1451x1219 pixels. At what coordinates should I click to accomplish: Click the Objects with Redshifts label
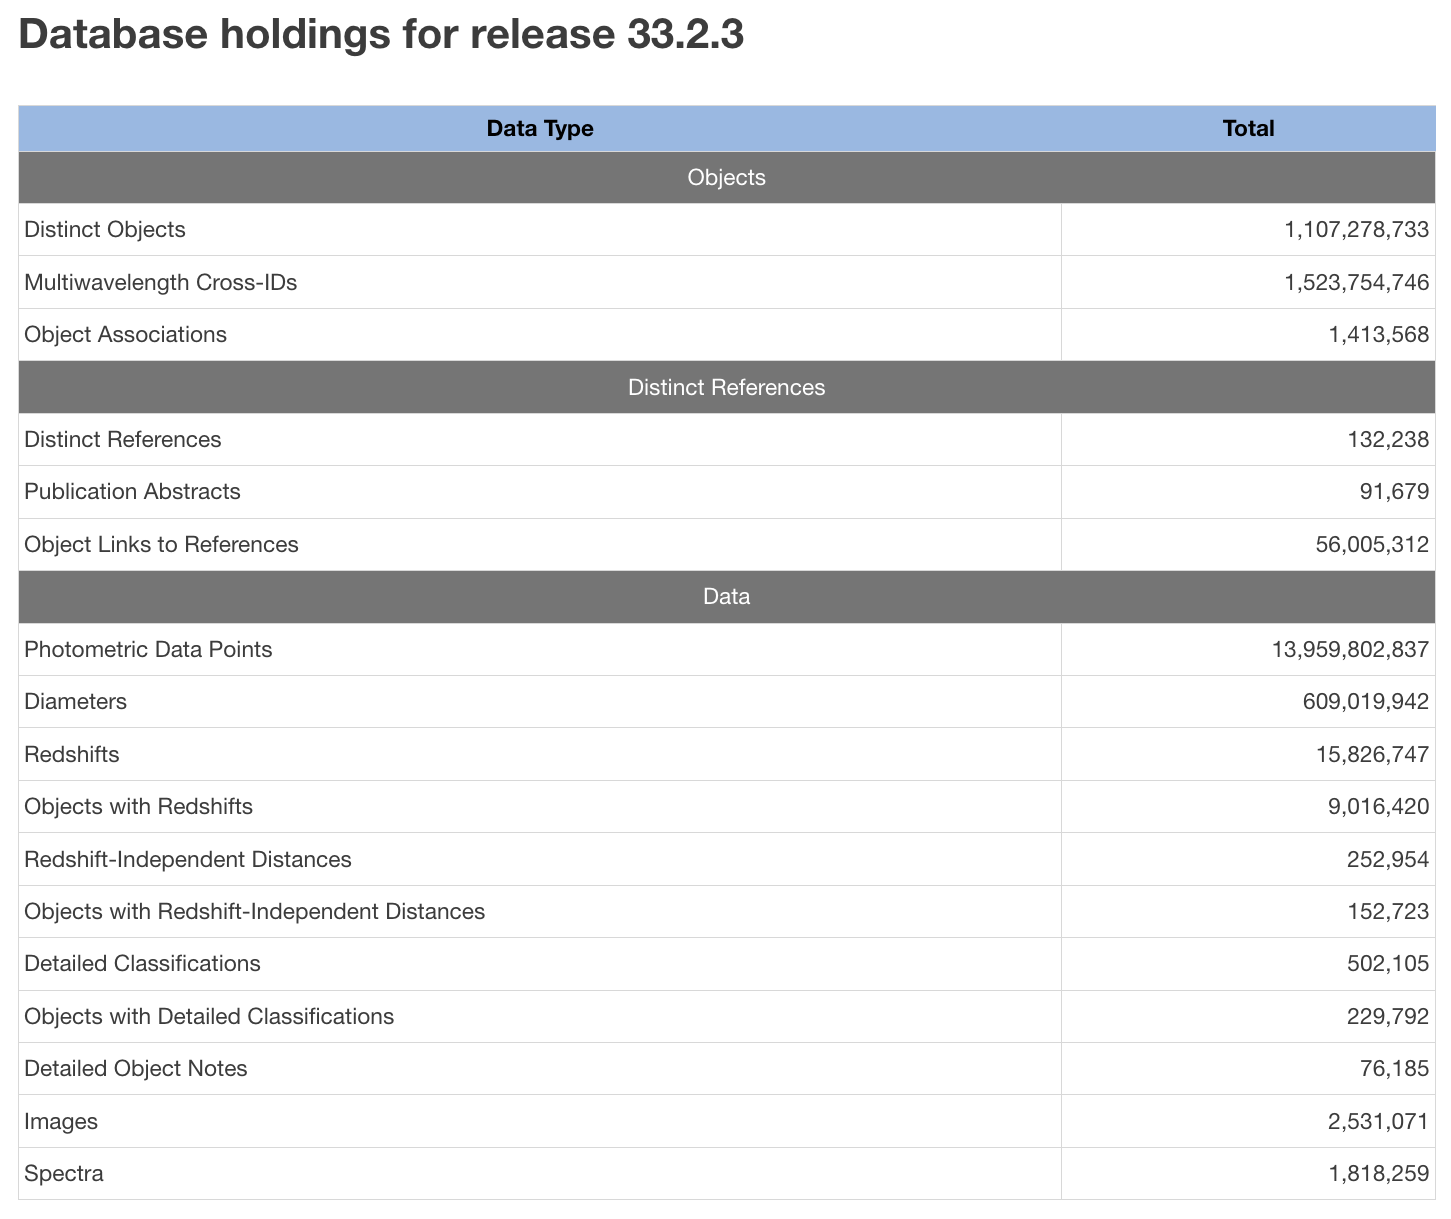(x=138, y=807)
